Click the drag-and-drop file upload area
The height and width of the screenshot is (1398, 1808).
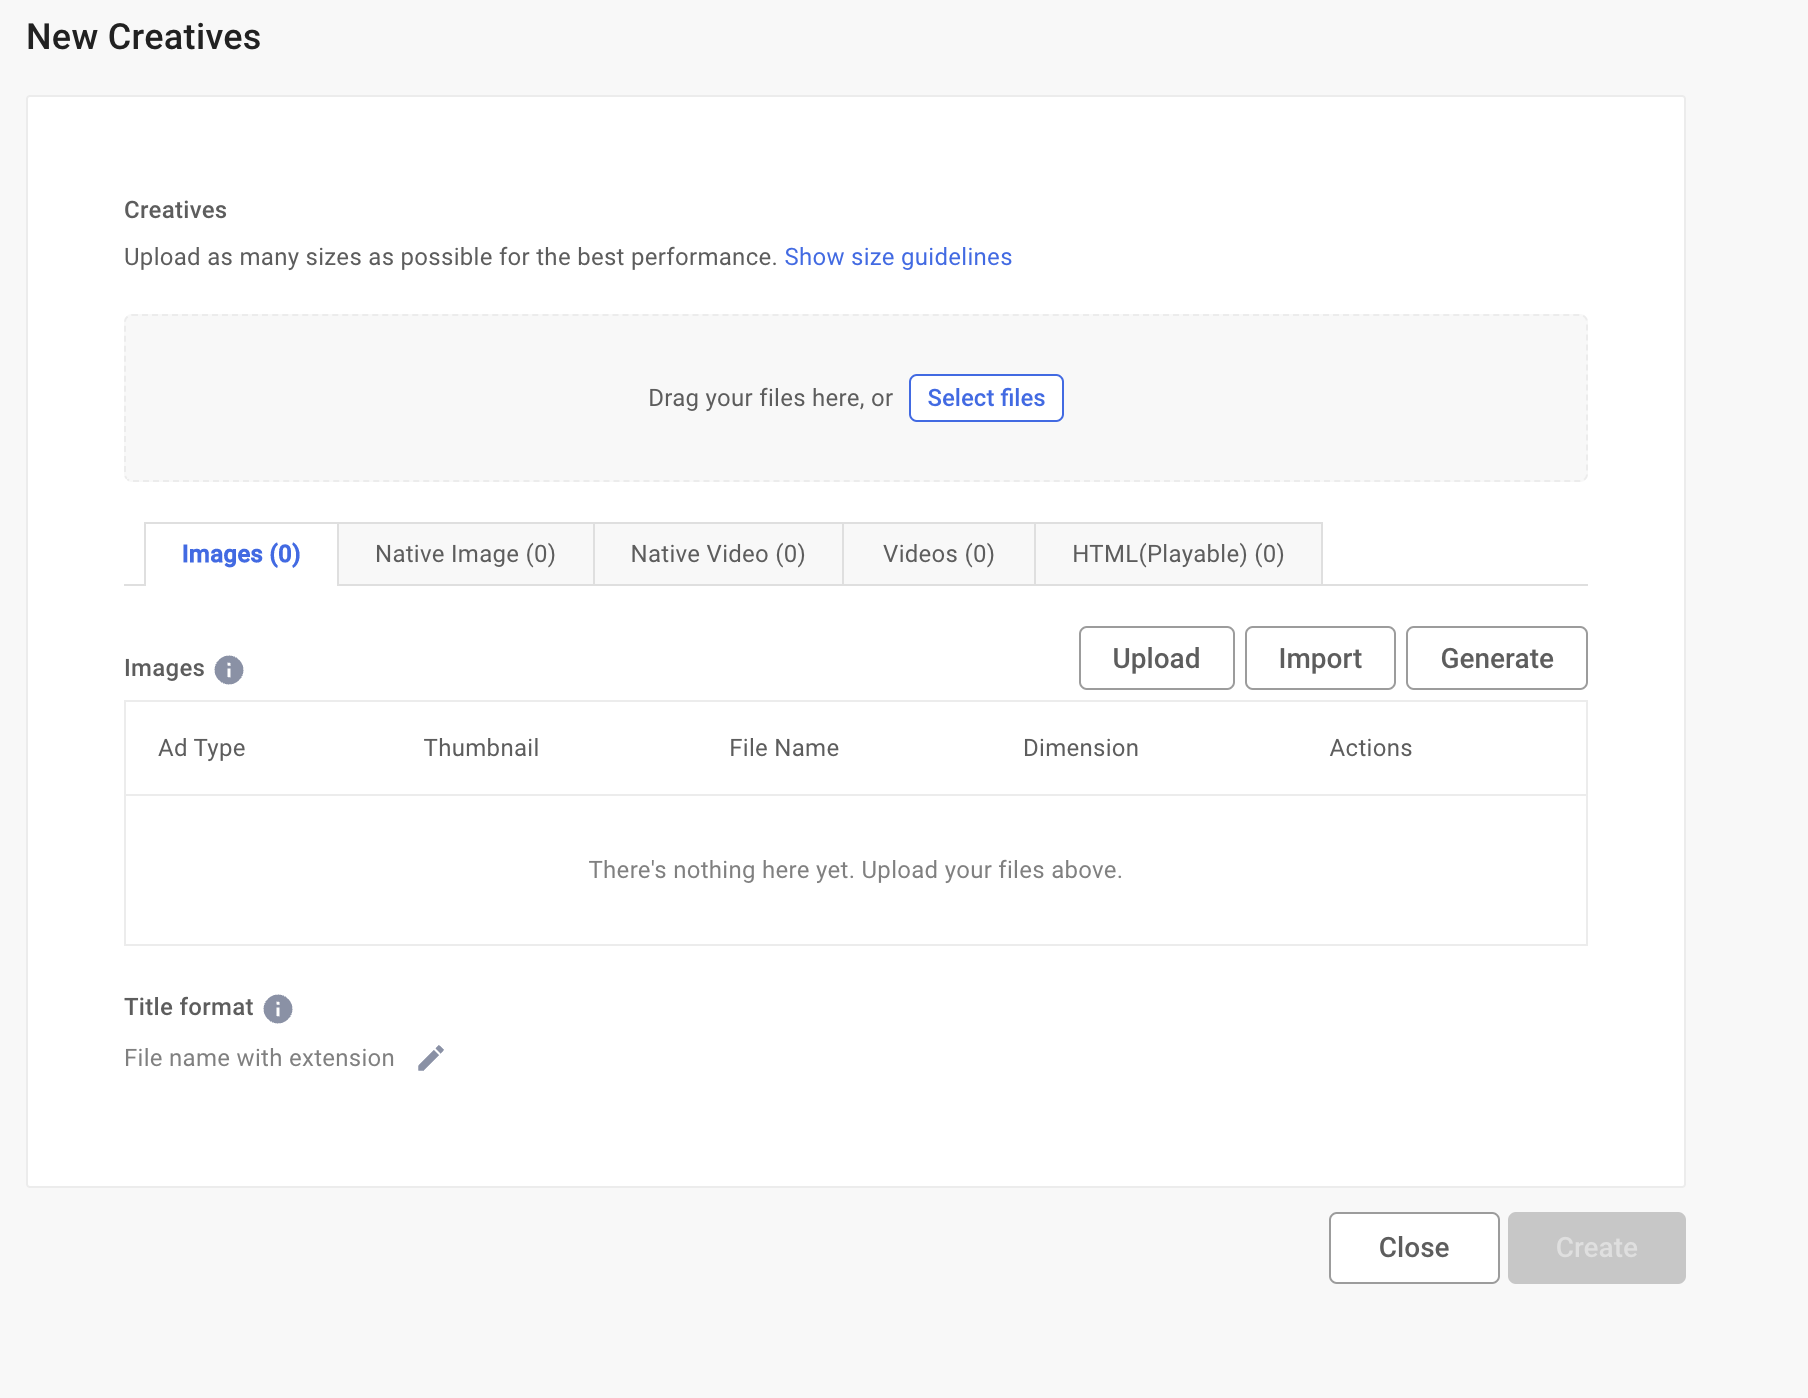(x=856, y=398)
